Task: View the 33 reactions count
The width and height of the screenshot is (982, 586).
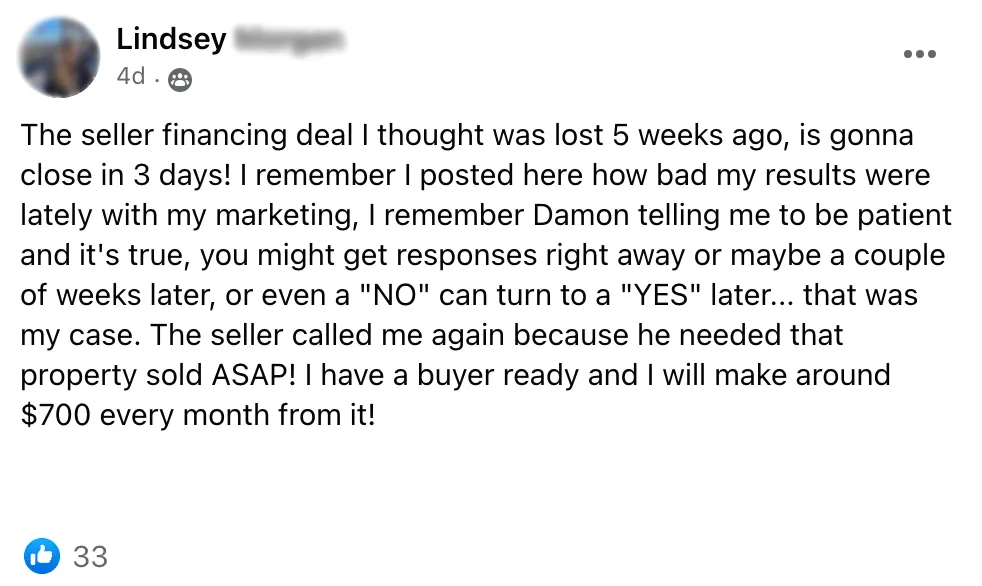Action: (x=90, y=556)
